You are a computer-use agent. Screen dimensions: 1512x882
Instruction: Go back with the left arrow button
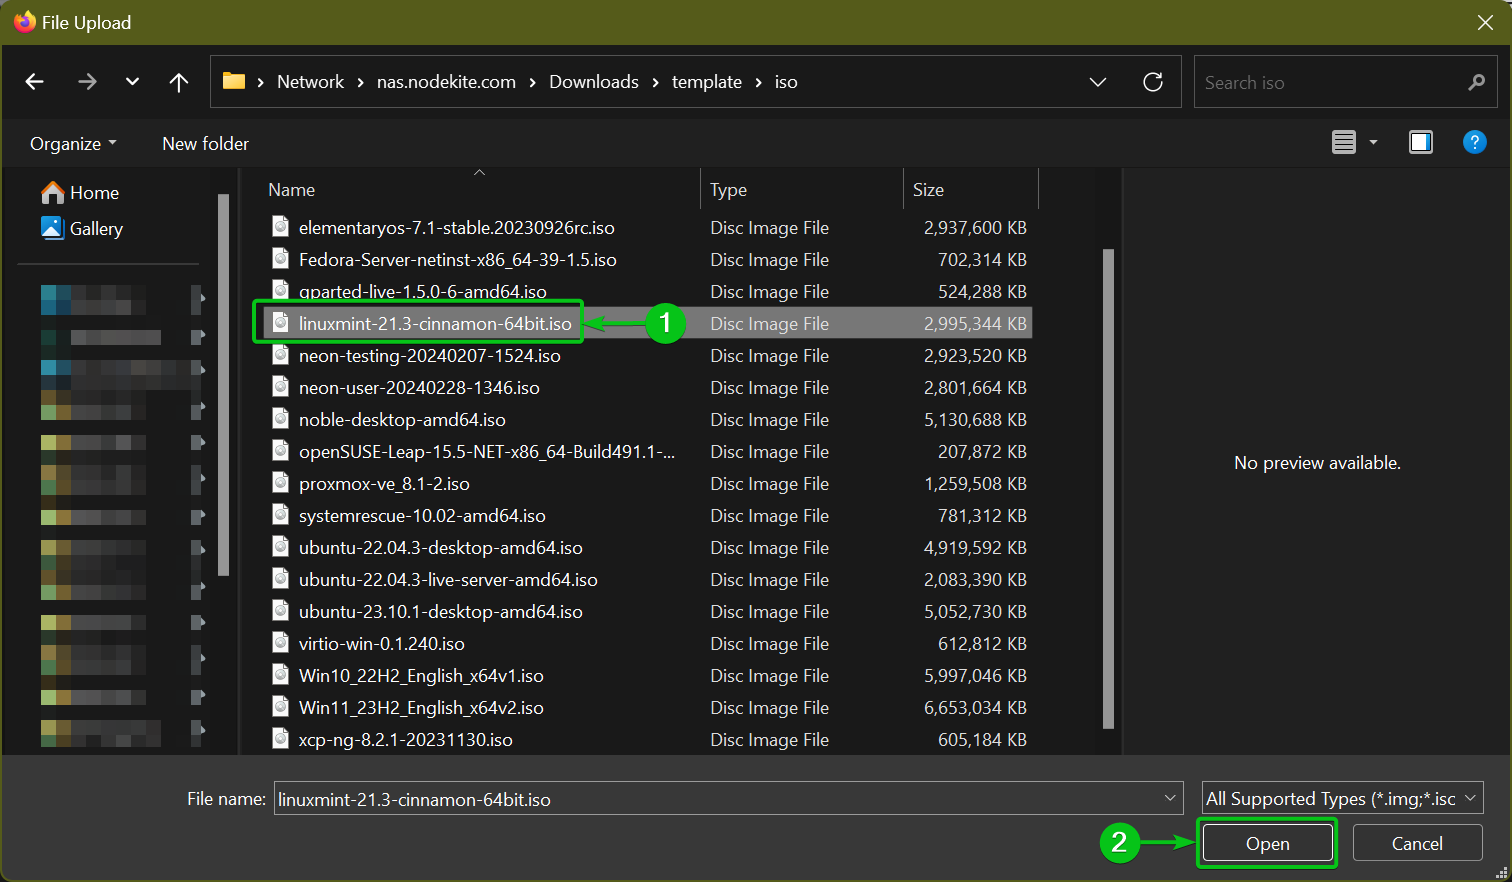pos(35,82)
